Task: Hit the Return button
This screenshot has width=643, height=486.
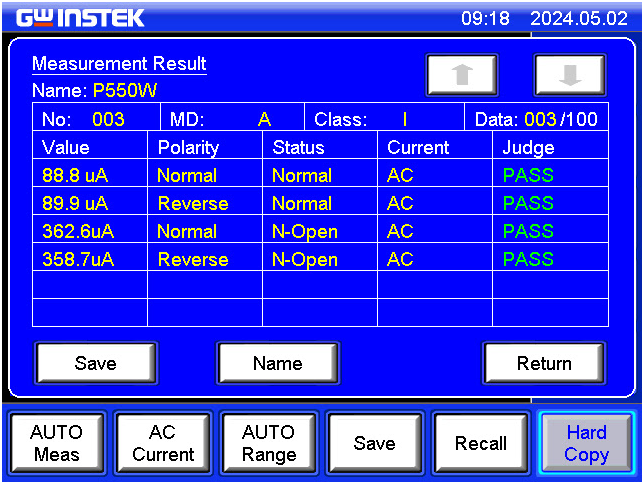Action: click(544, 363)
